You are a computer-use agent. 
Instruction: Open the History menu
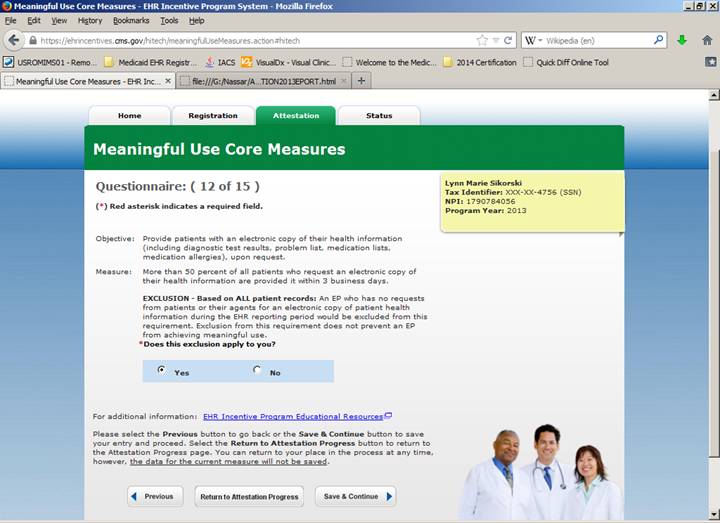pos(89,20)
